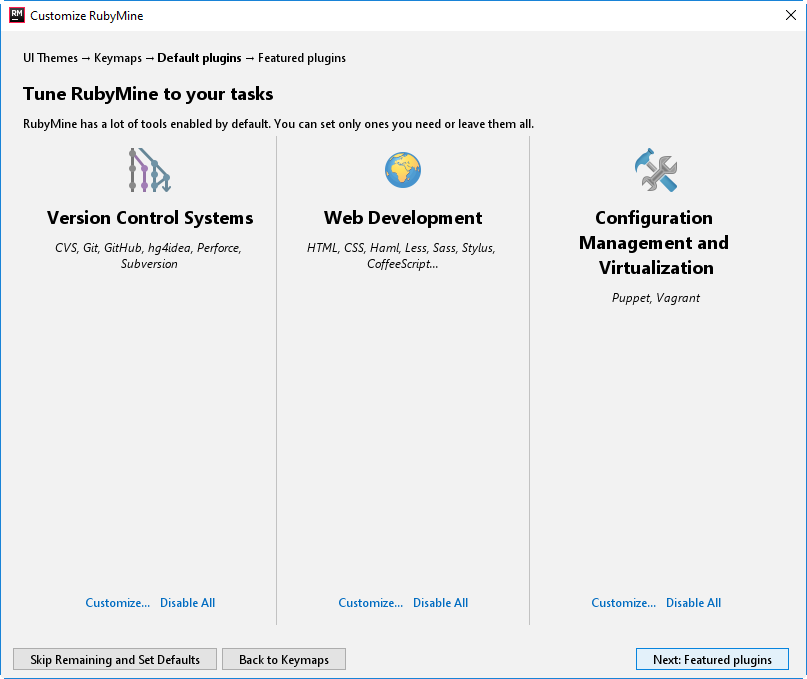Select Featured plugins breadcrumb step
The image size is (807, 679).
(x=302, y=58)
